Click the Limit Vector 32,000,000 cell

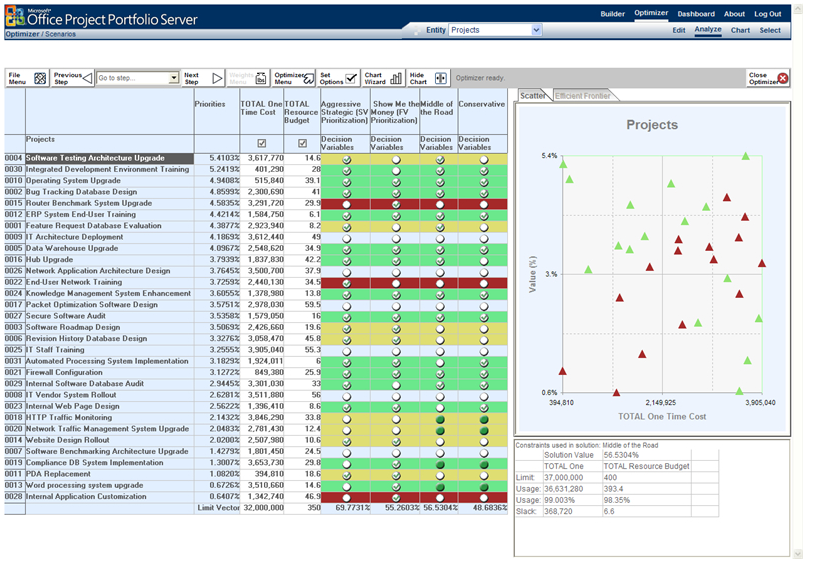264,508
